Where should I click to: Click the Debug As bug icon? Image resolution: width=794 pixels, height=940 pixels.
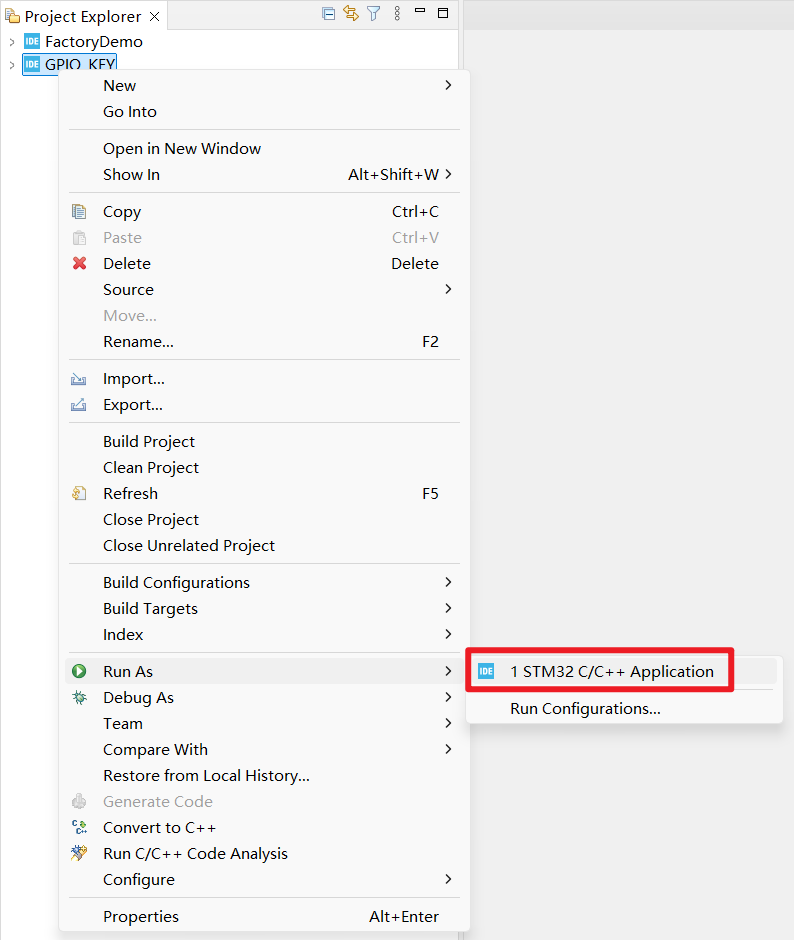click(x=80, y=698)
